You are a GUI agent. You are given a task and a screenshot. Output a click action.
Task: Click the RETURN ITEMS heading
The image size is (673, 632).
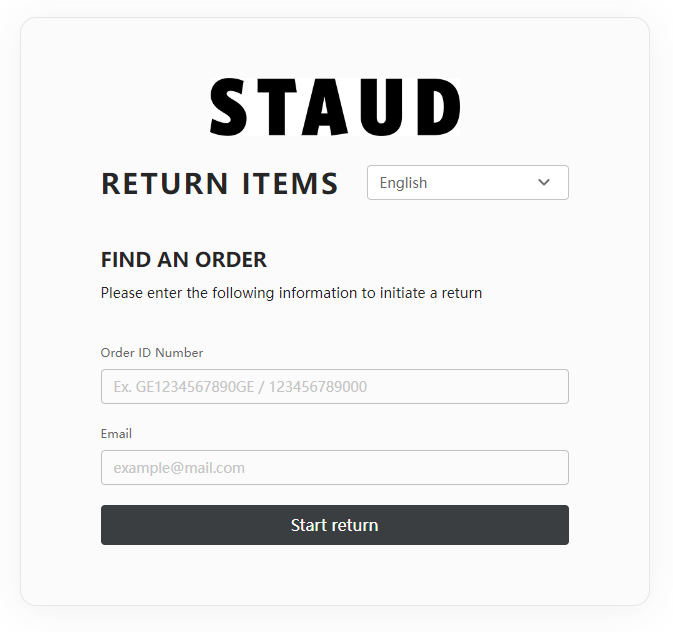coord(220,184)
